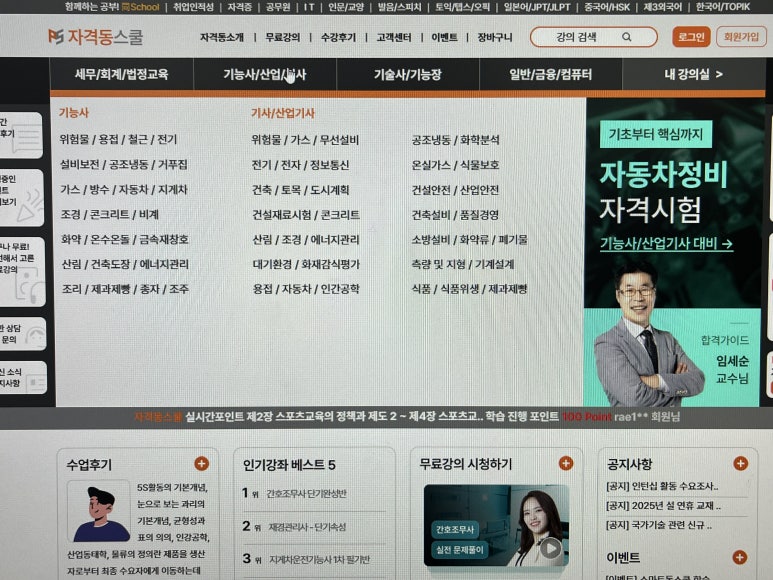
Task: Click 산림 / 조경 / 에너지관리 link
Action: (306, 239)
